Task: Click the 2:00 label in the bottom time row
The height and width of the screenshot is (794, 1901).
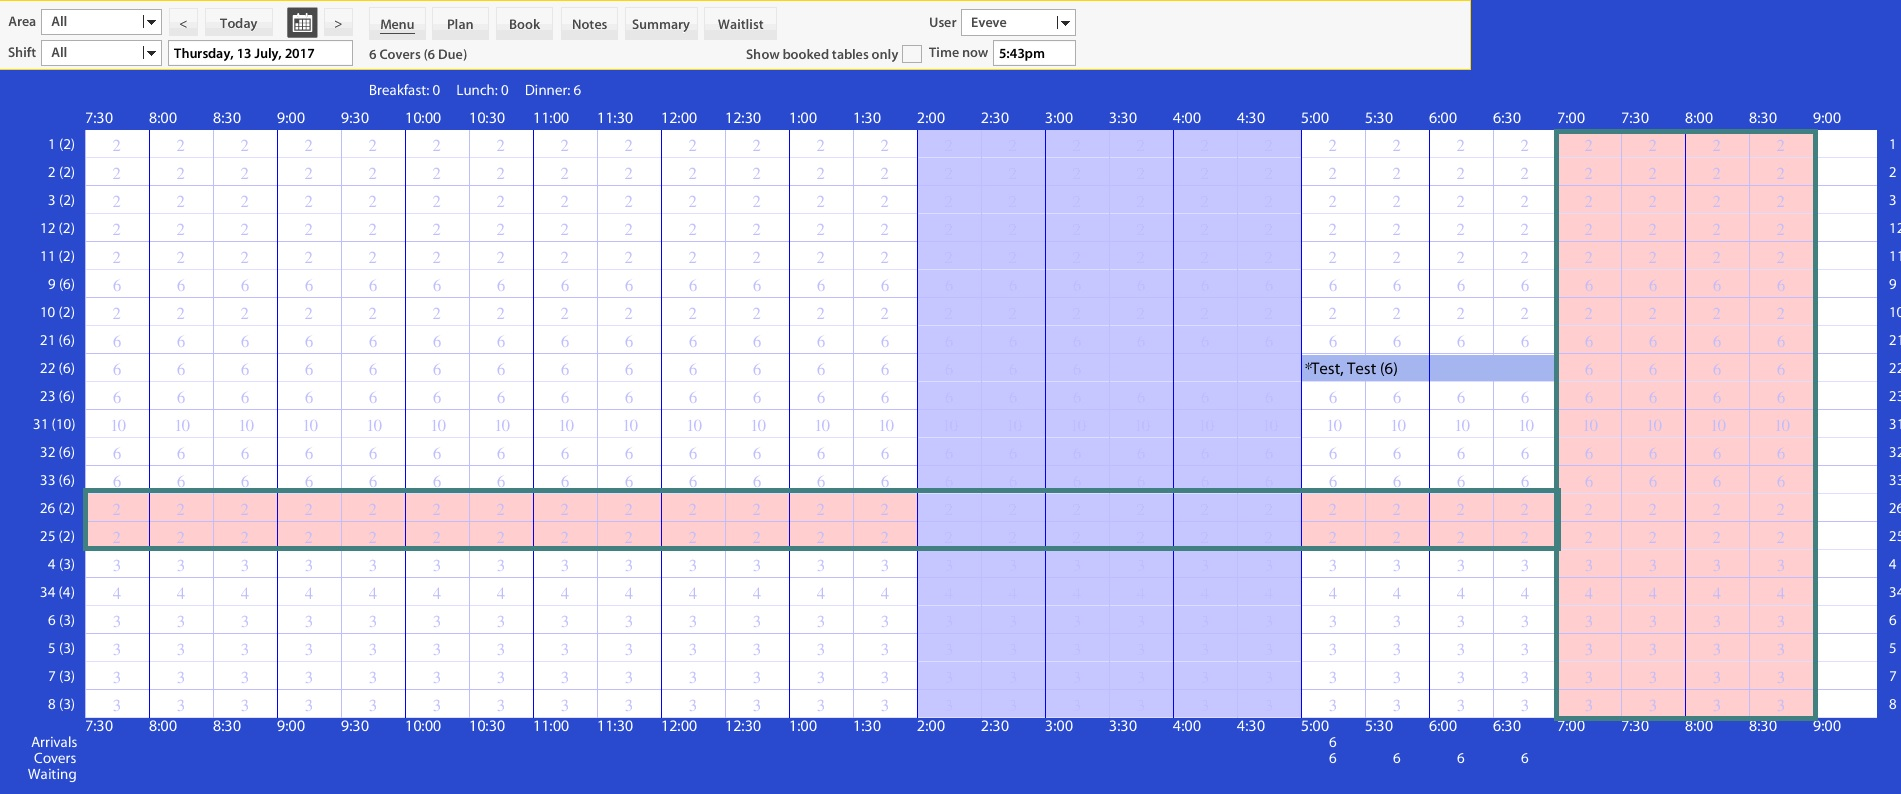Action: point(931,726)
